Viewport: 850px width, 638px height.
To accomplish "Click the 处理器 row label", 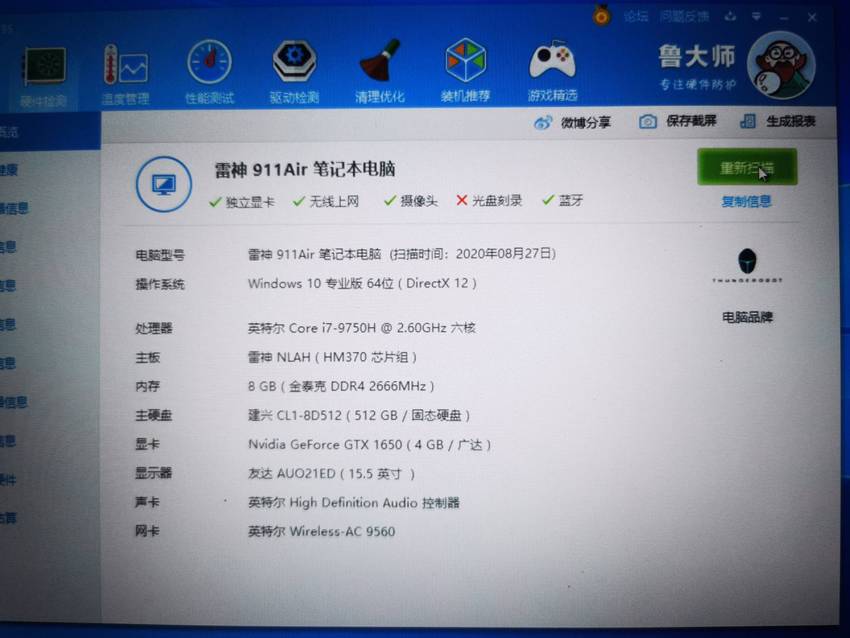I will [x=153, y=328].
